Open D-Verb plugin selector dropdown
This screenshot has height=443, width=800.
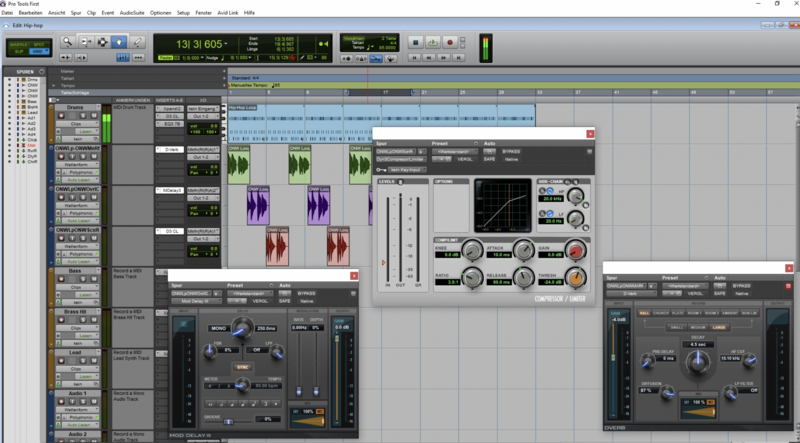(x=630, y=293)
